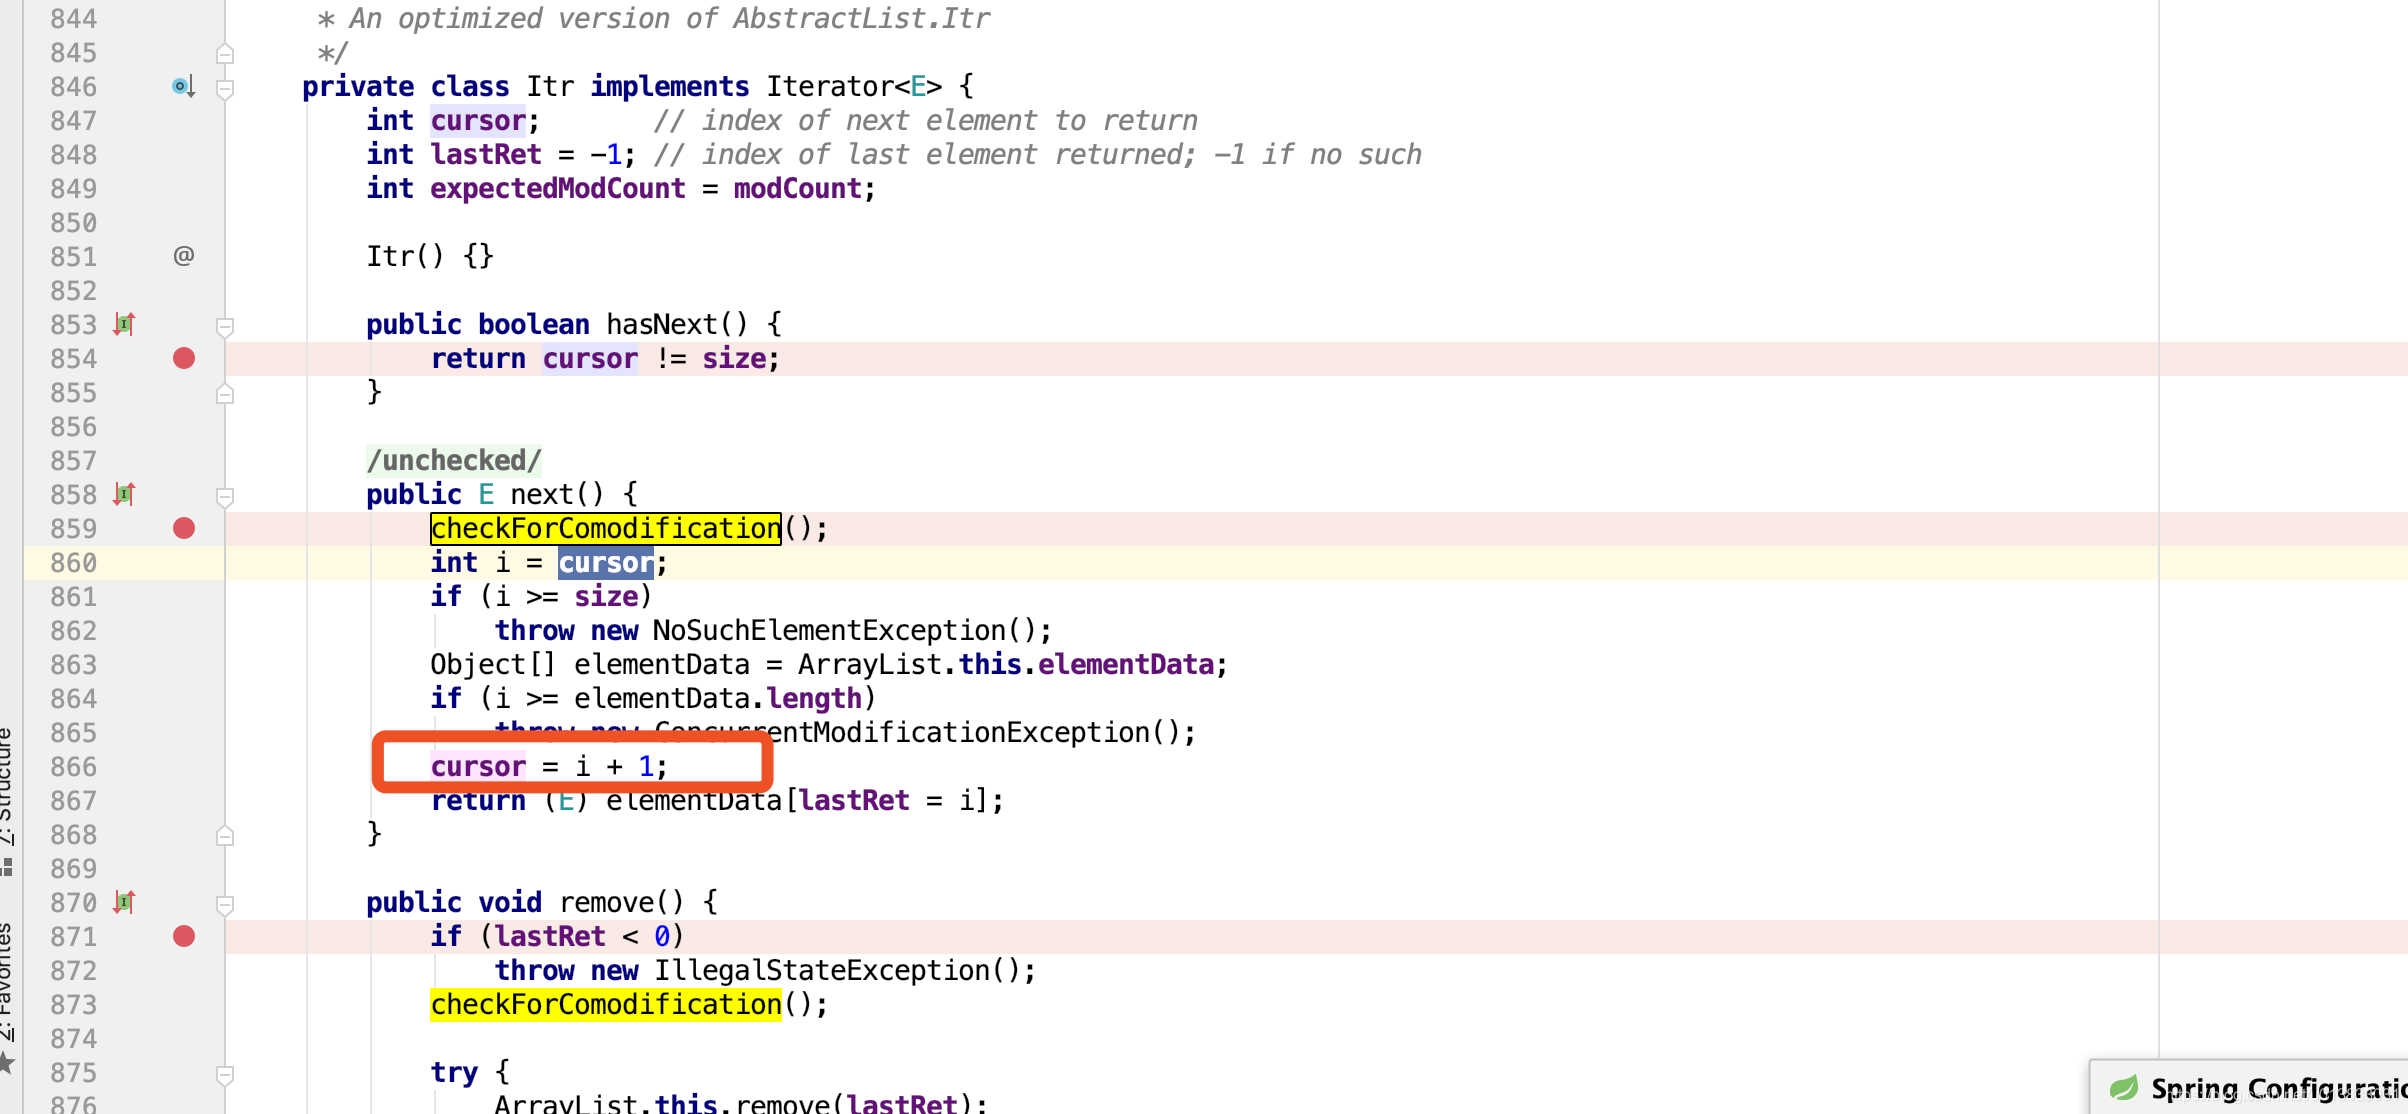Click the next() method name on line 858
The width and height of the screenshot is (2408, 1114).
(542, 495)
